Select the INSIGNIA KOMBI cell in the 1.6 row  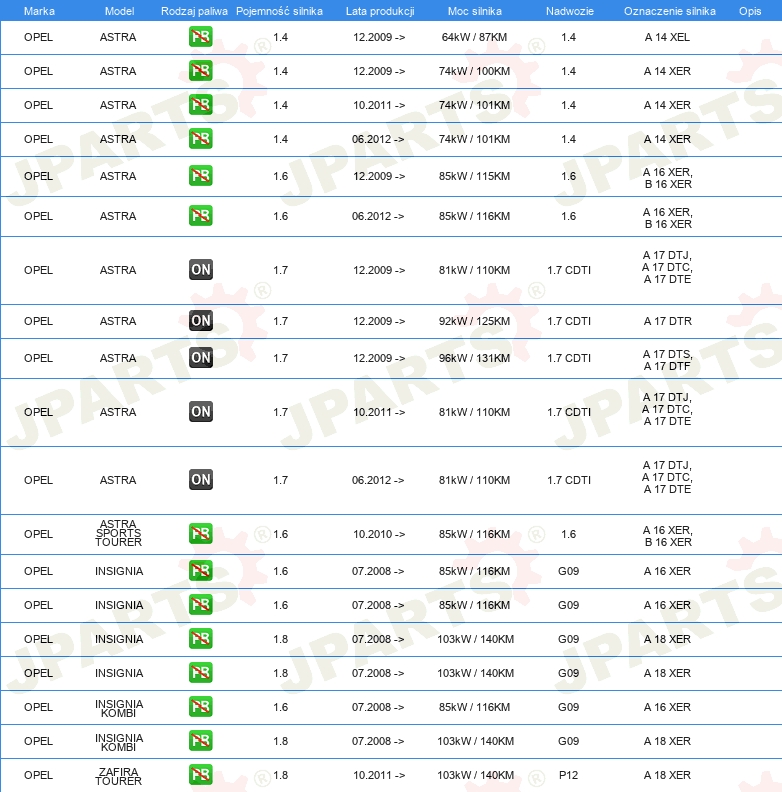point(119,709)
